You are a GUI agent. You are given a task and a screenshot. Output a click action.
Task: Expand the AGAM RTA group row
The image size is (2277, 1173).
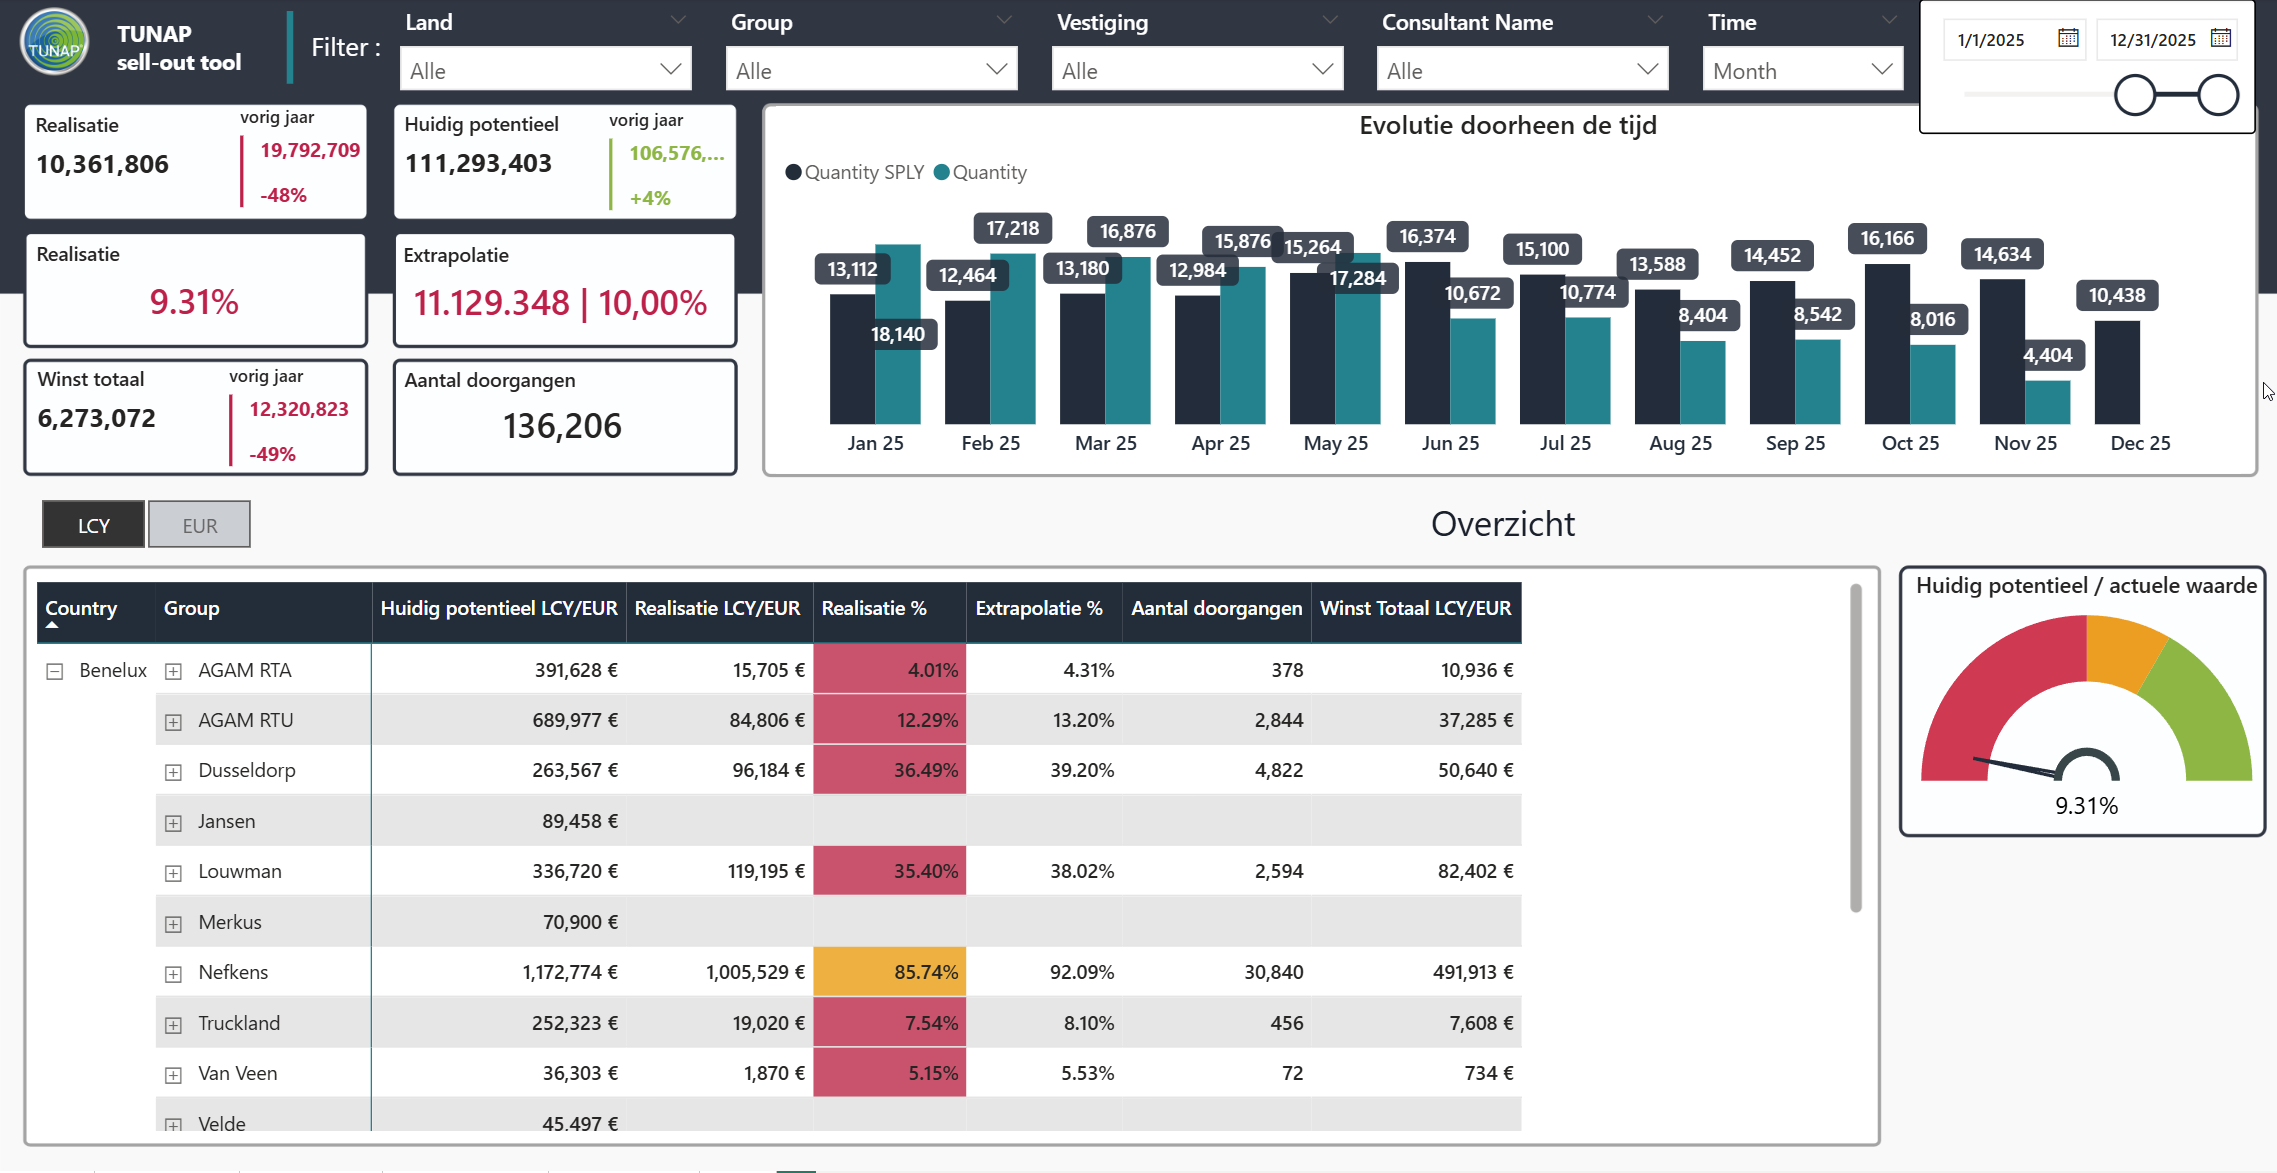pyautogui.click(x=173, y=671)
